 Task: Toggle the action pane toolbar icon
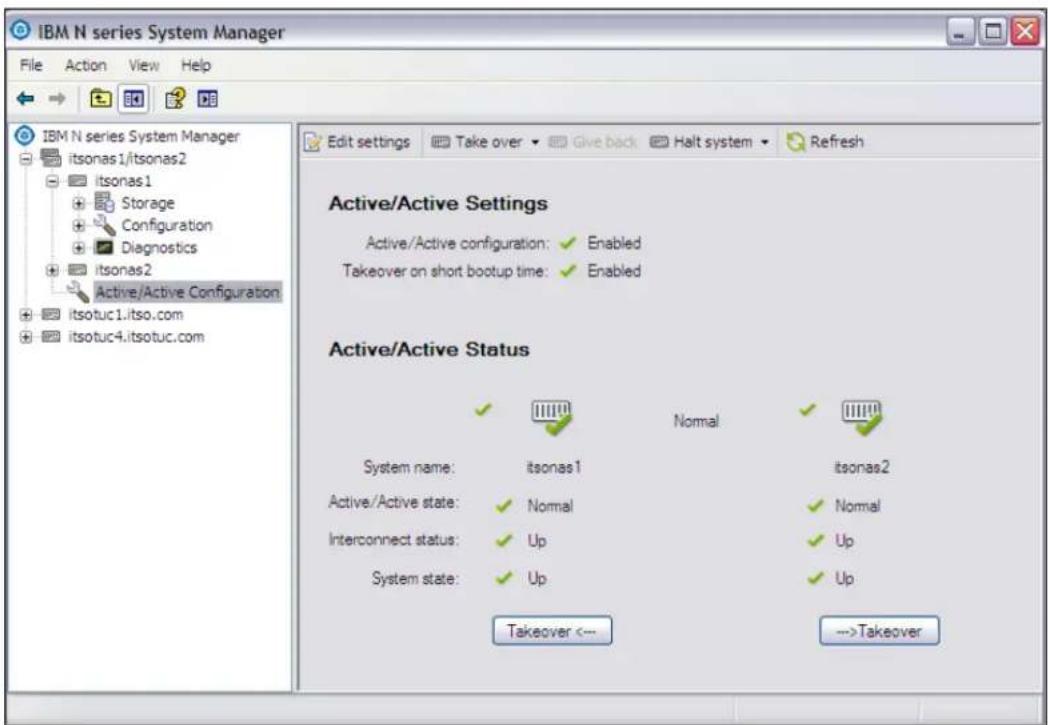[207, 99]
